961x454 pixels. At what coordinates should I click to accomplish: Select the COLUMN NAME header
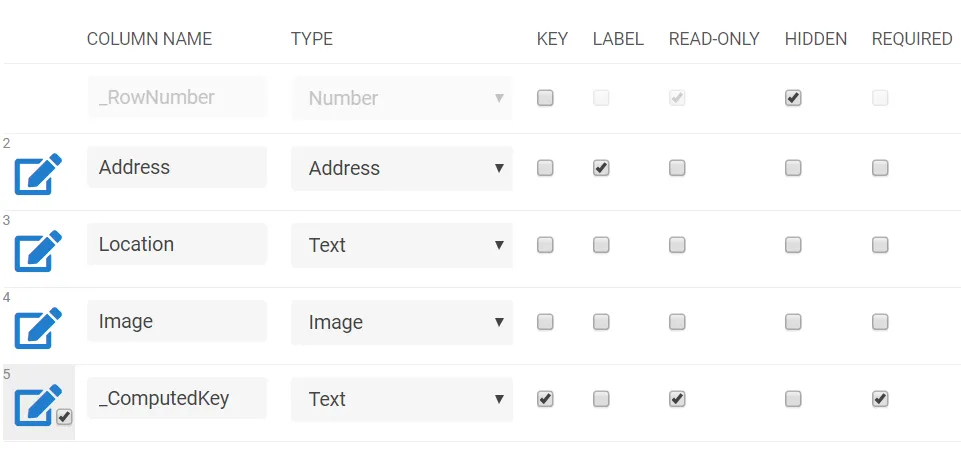(149, 39)
